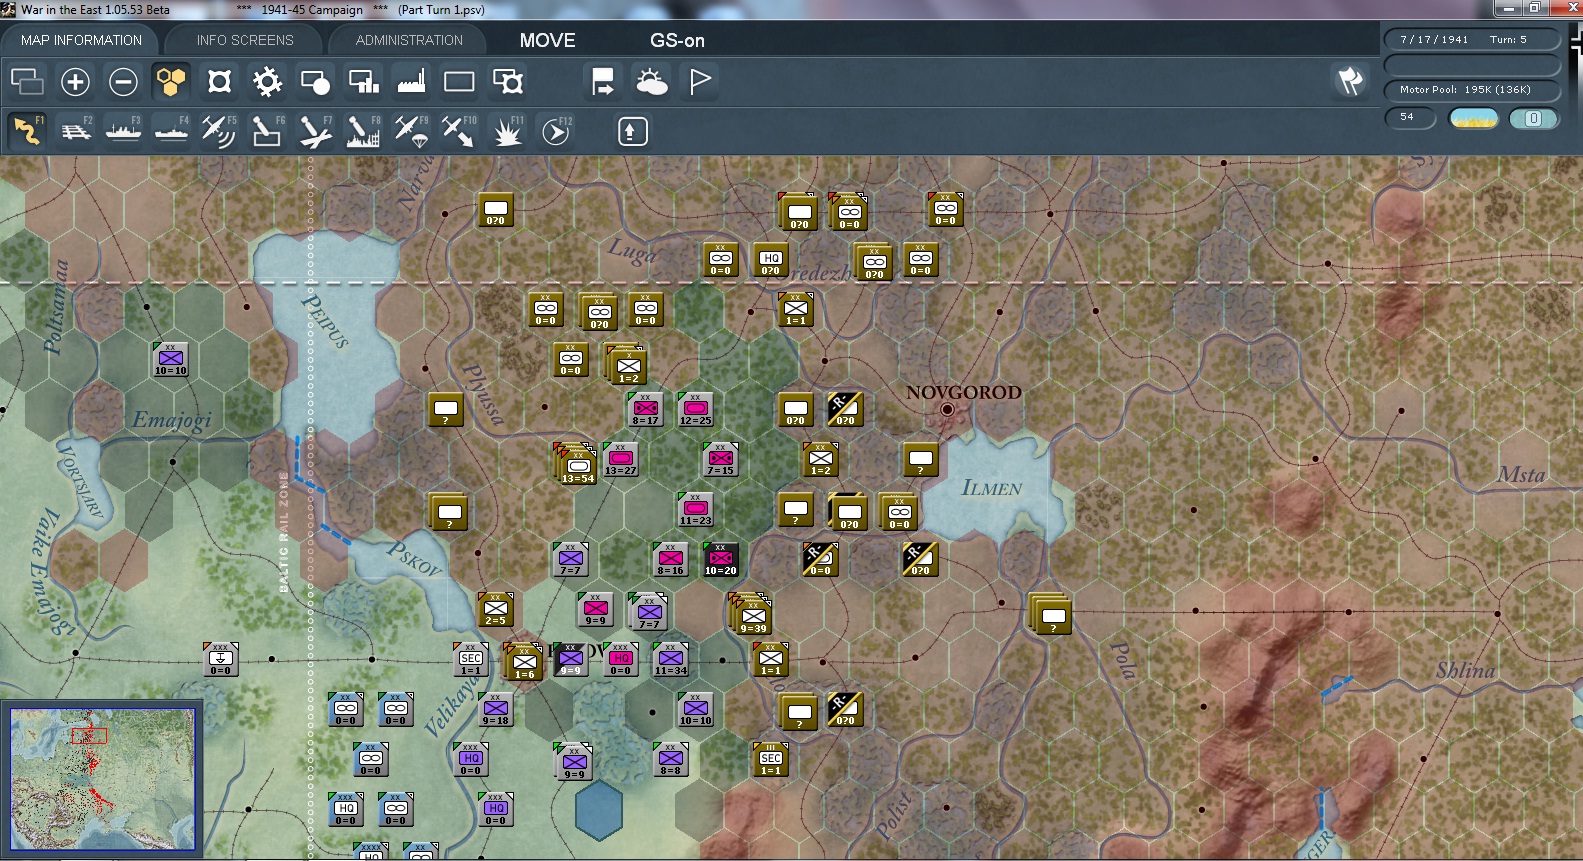Viewport: 1583px width, 861px height.
Task: Switch to the INFO SCREENS tab
Action: tap(245, 40)
